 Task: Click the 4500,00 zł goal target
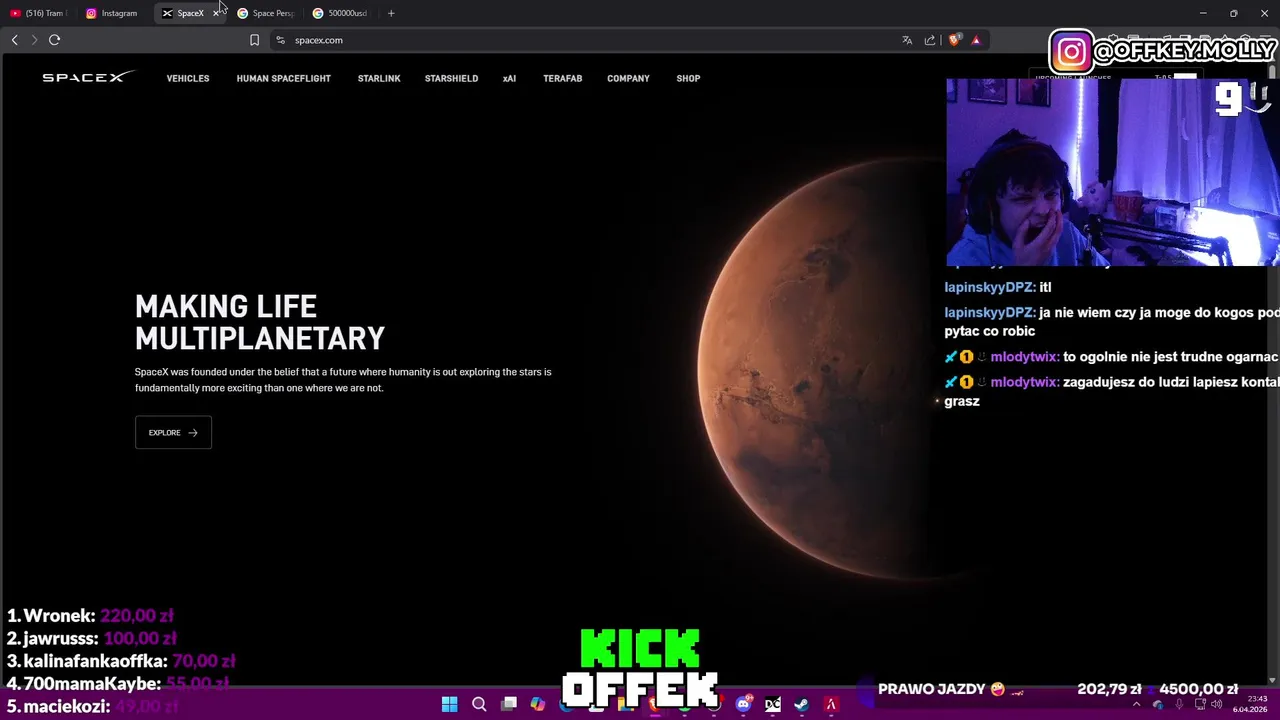coord(1198,689)
